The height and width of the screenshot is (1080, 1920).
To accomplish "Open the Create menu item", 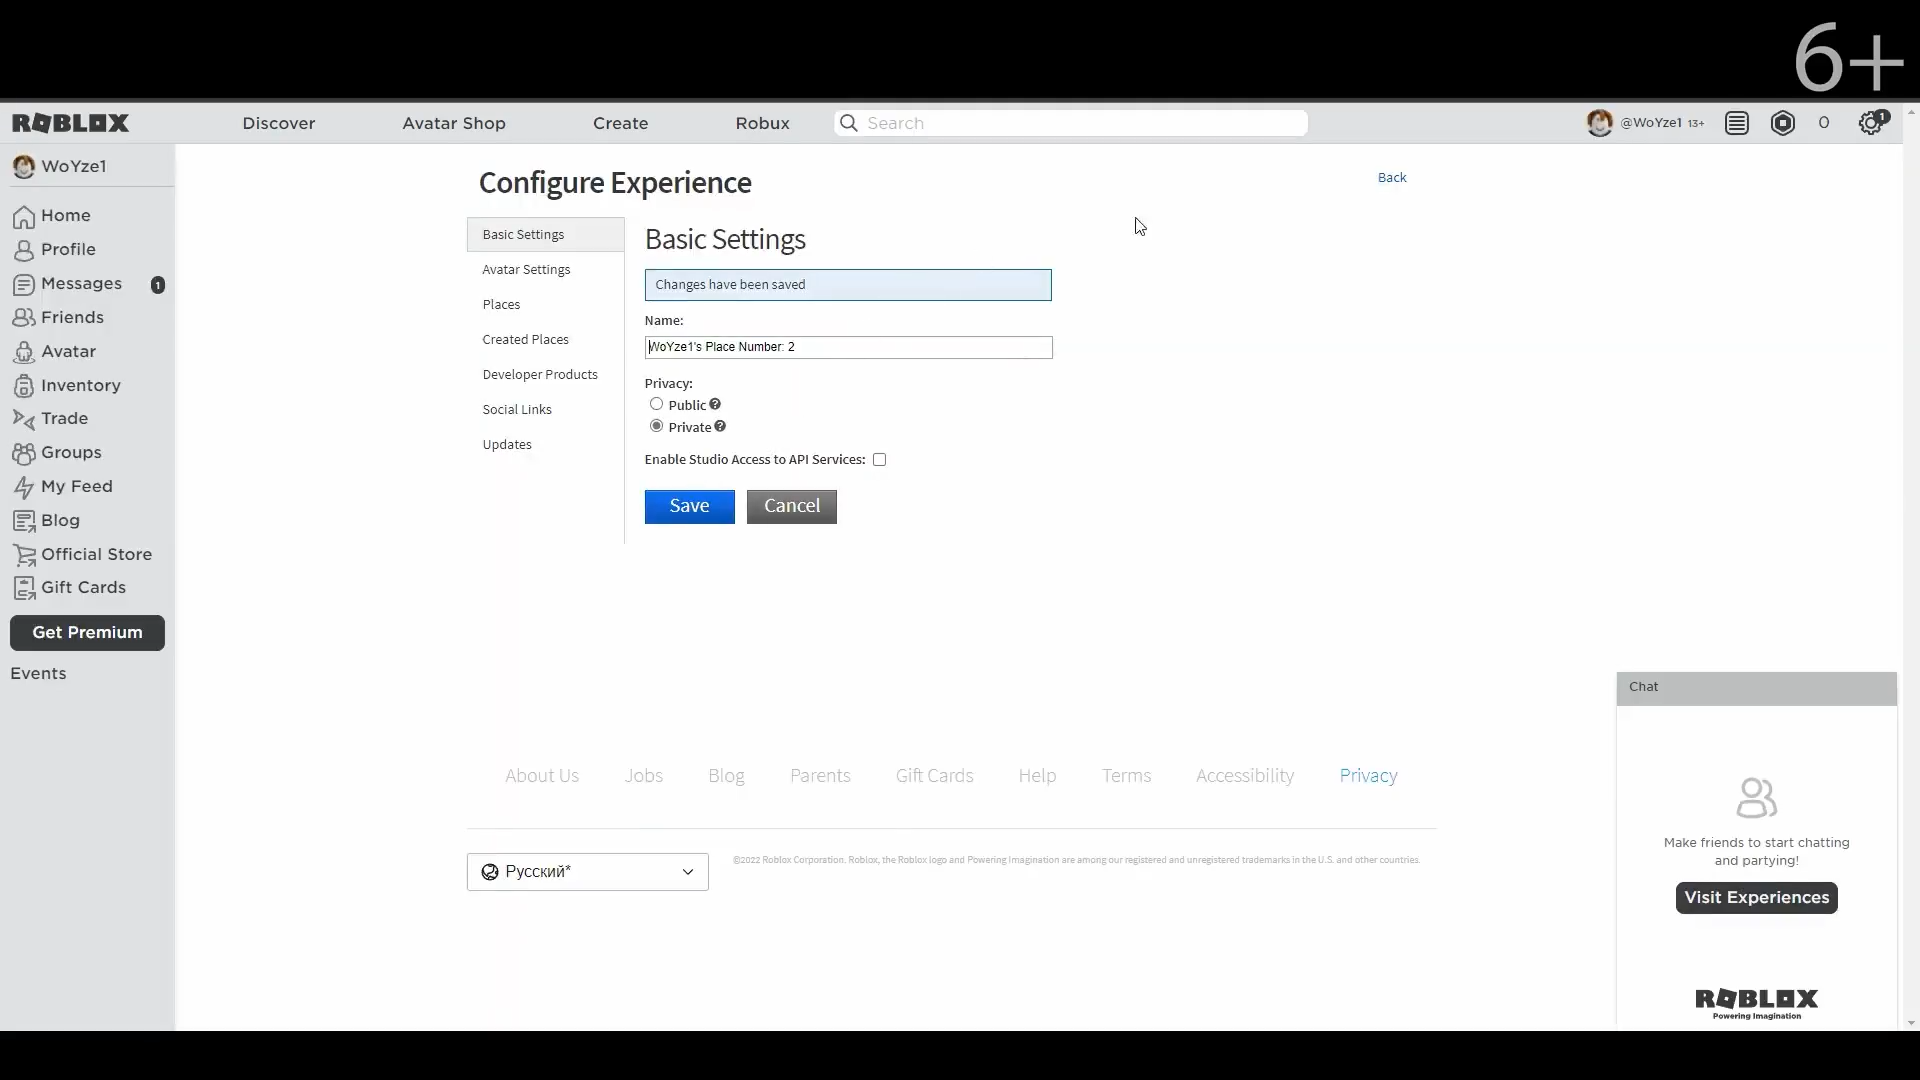I will [620, 123].
